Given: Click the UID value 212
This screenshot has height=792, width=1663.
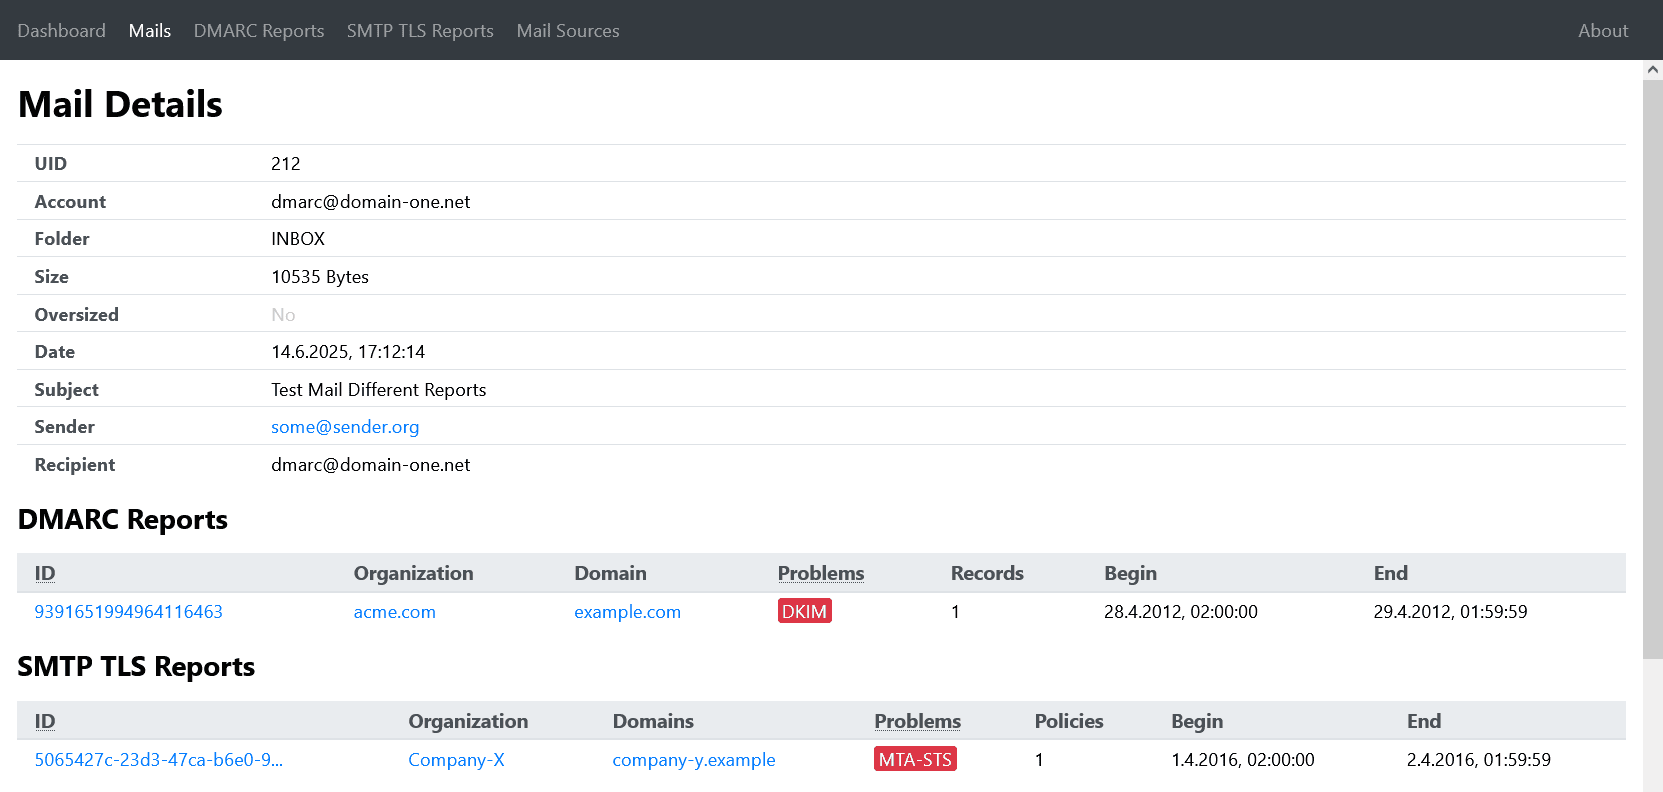Looking at the screenshot, I should click(x=286, y=164).
